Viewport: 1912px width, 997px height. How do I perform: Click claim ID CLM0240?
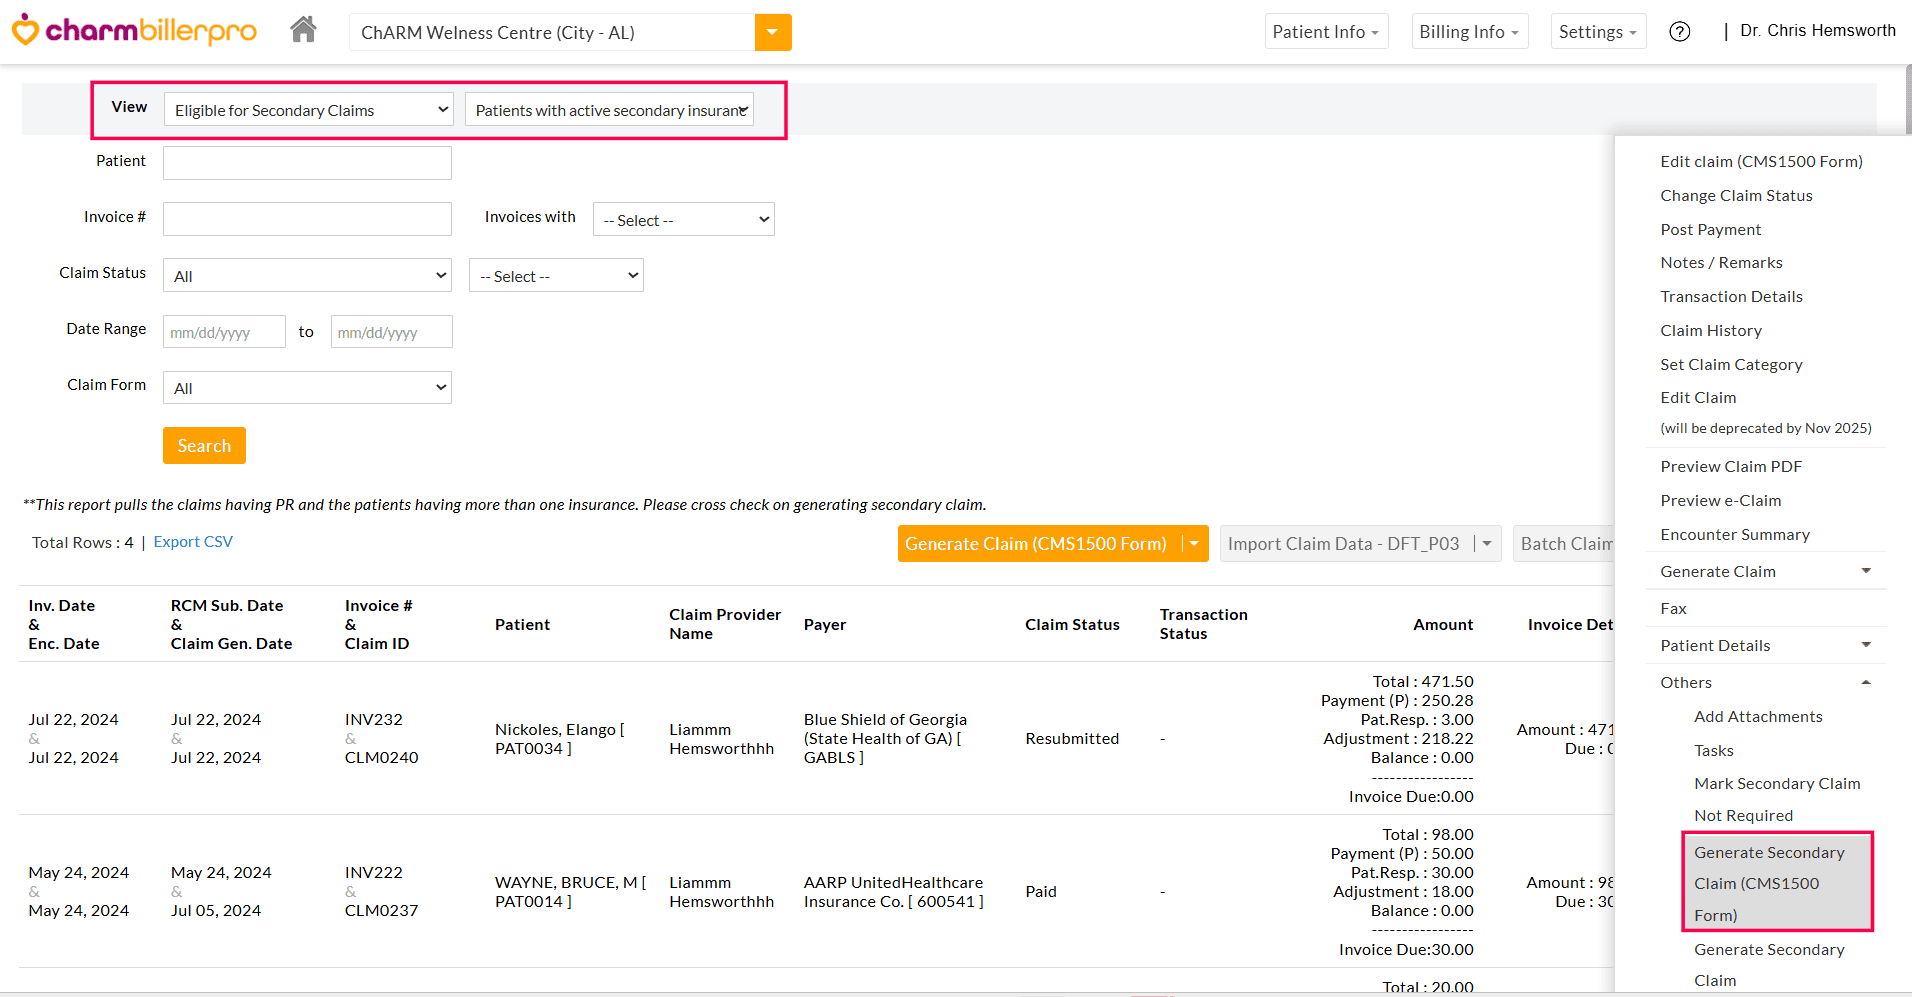(382, 758)
